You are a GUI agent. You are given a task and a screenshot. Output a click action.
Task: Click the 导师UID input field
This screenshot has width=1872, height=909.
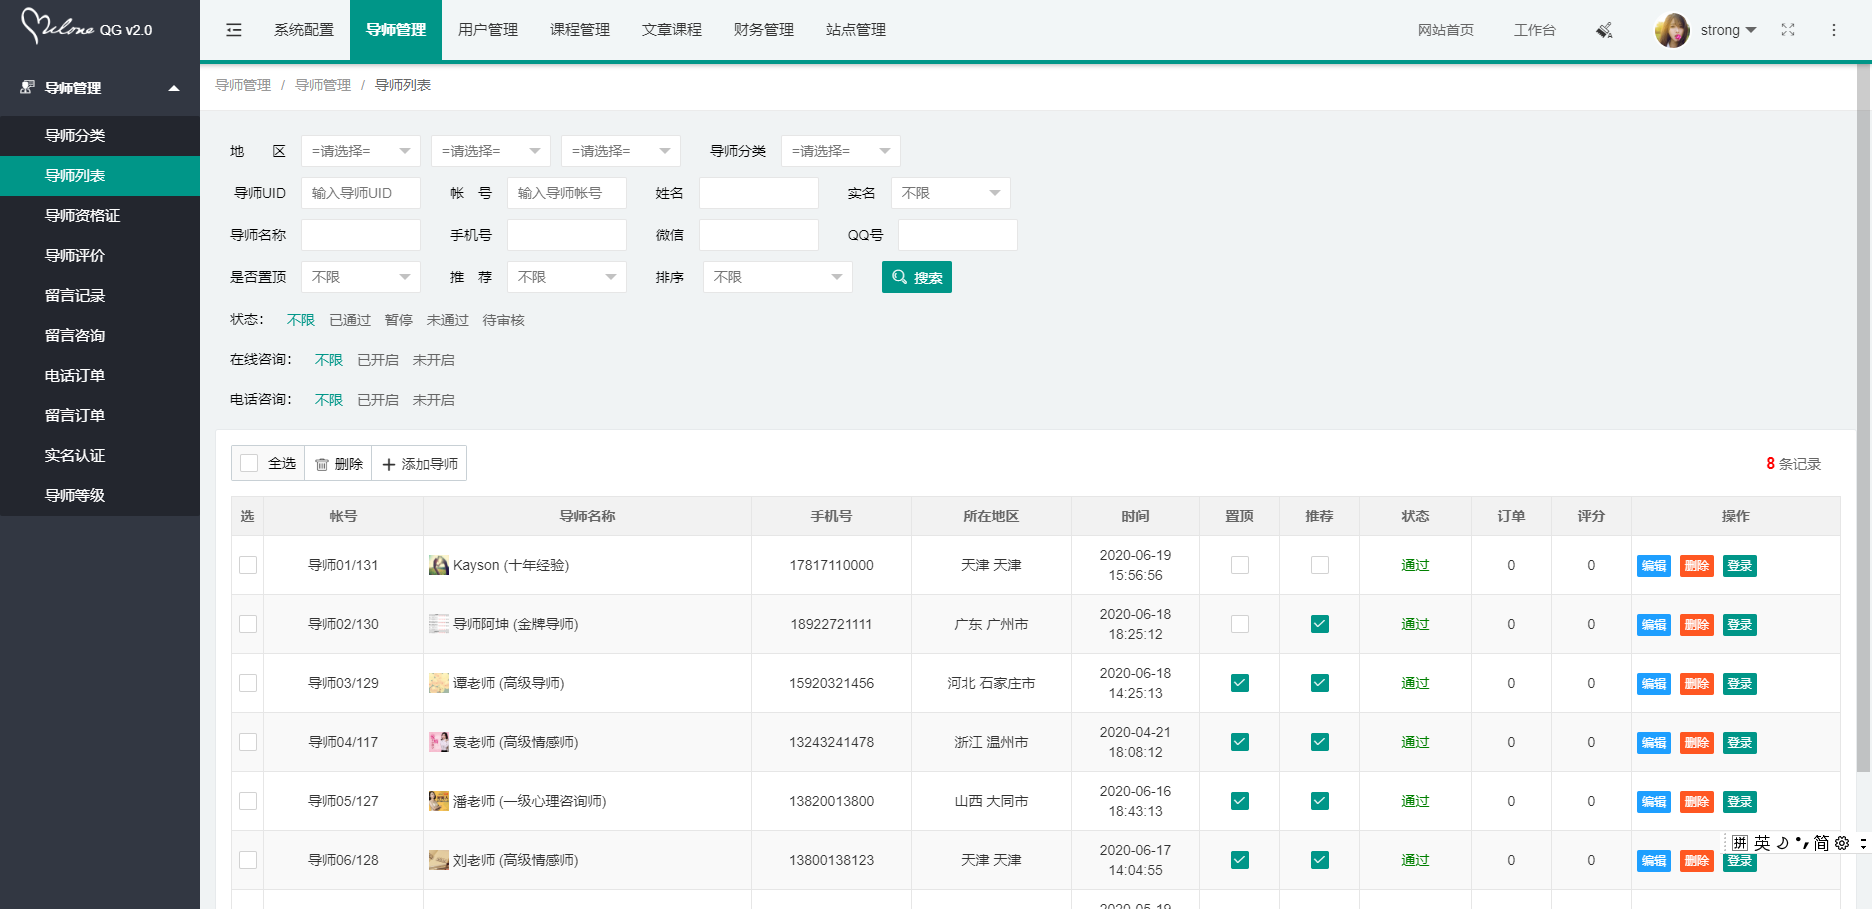[361, 193]
